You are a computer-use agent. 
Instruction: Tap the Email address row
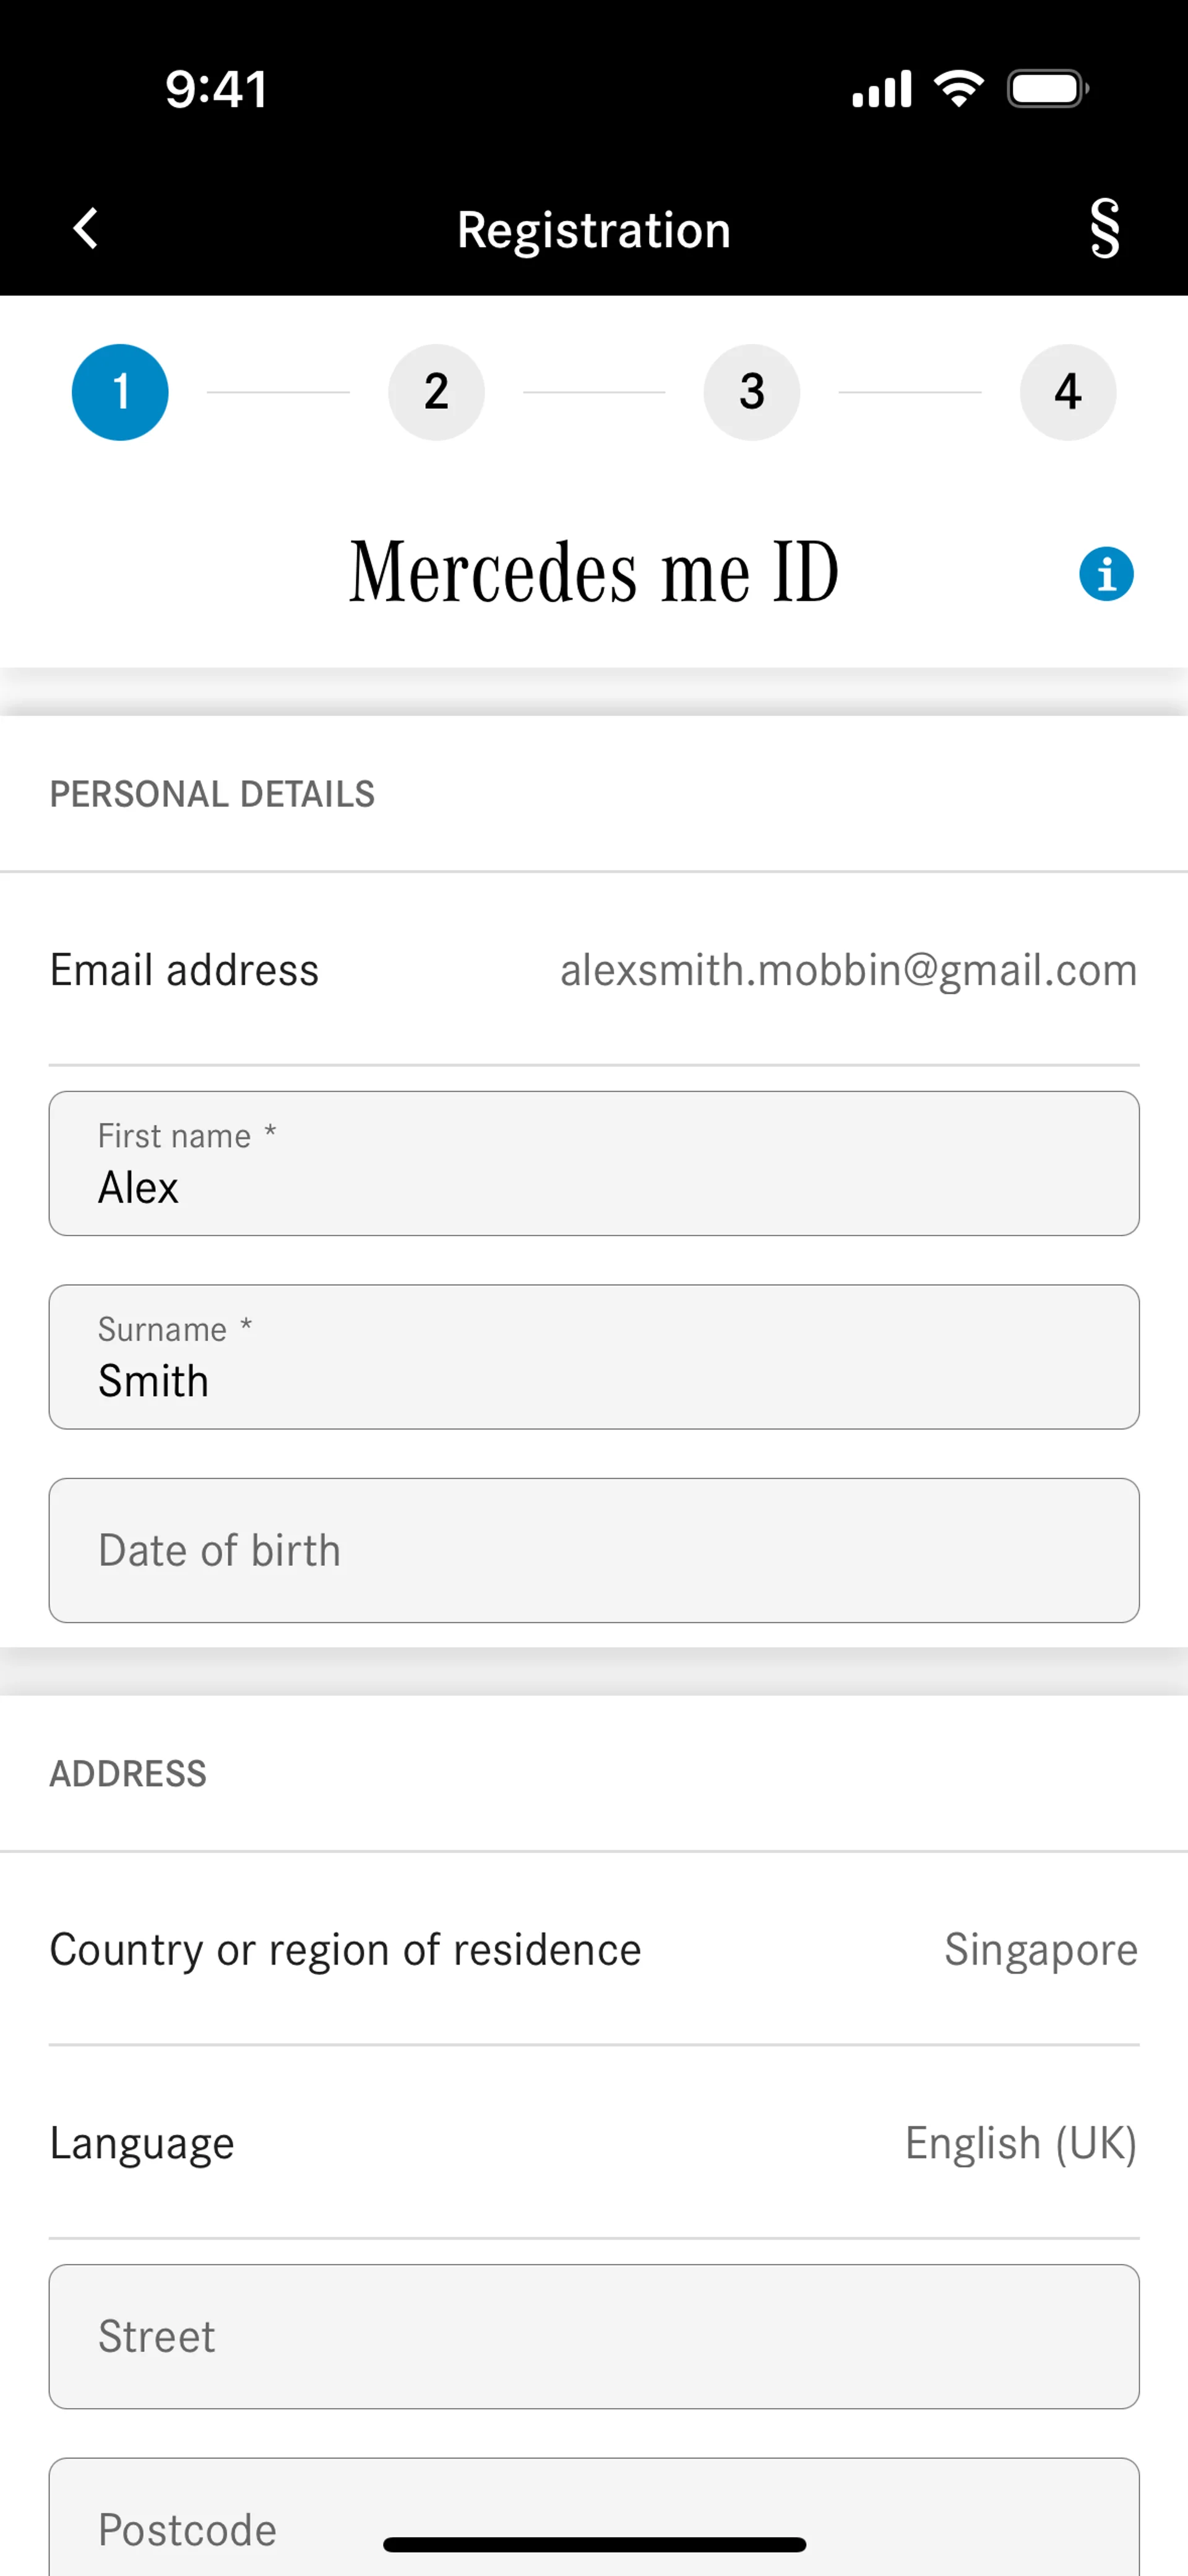pyautogui.click(x=594, y=970)
